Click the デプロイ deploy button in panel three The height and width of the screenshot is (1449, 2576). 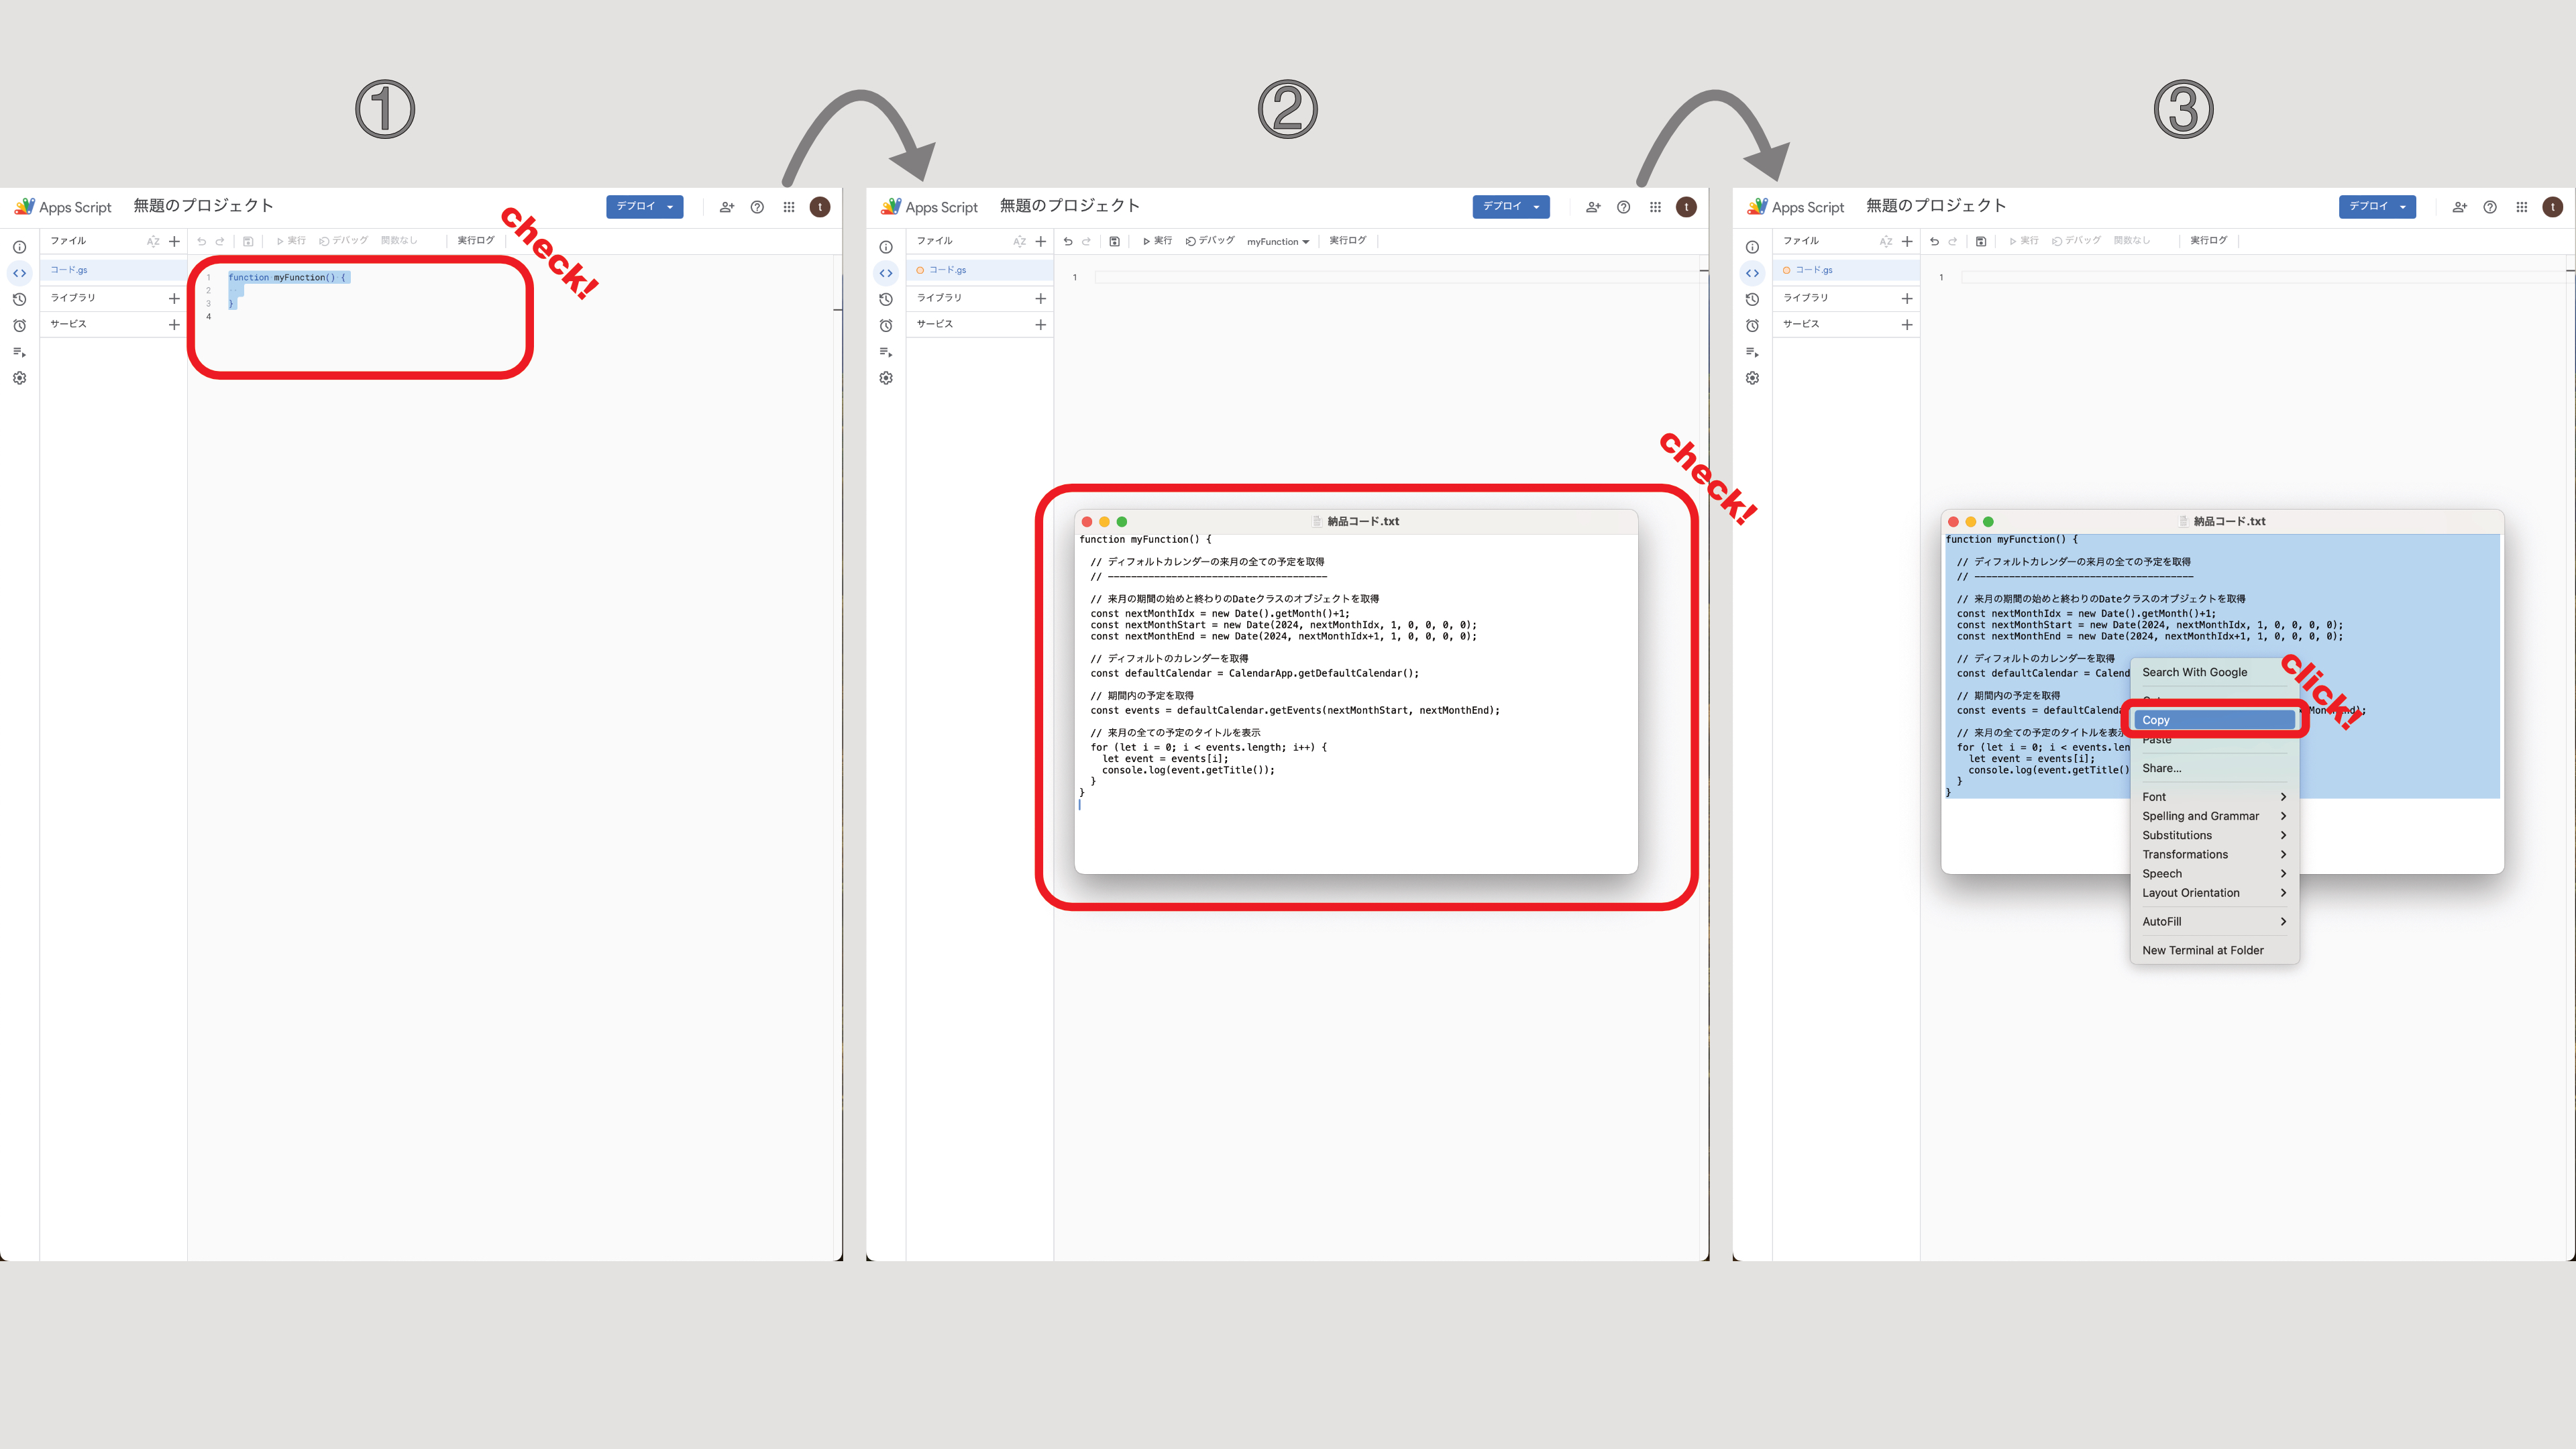[x=2377, y=206]
